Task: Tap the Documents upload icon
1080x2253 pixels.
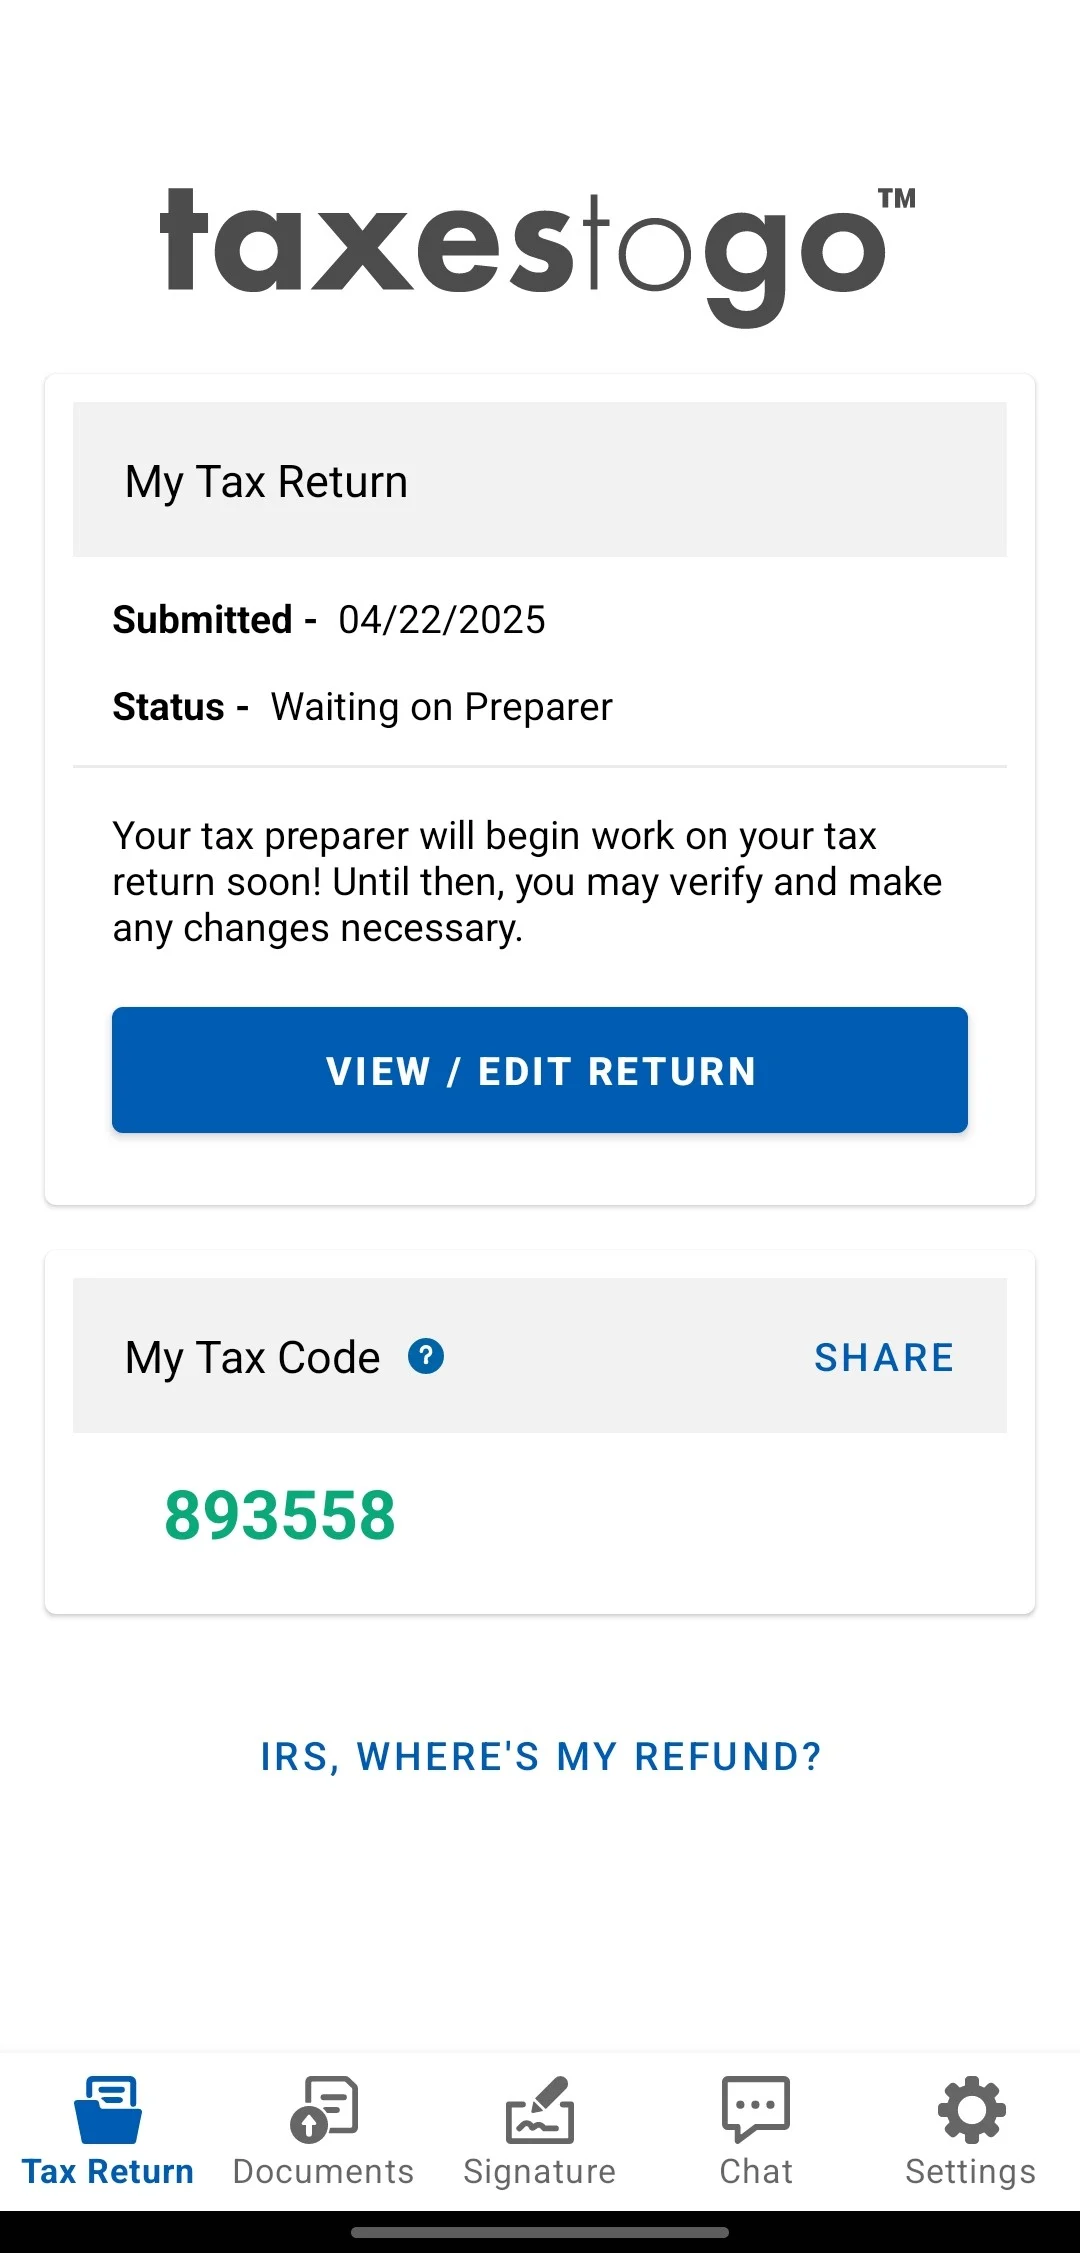Action: (x=324, y=2109)
